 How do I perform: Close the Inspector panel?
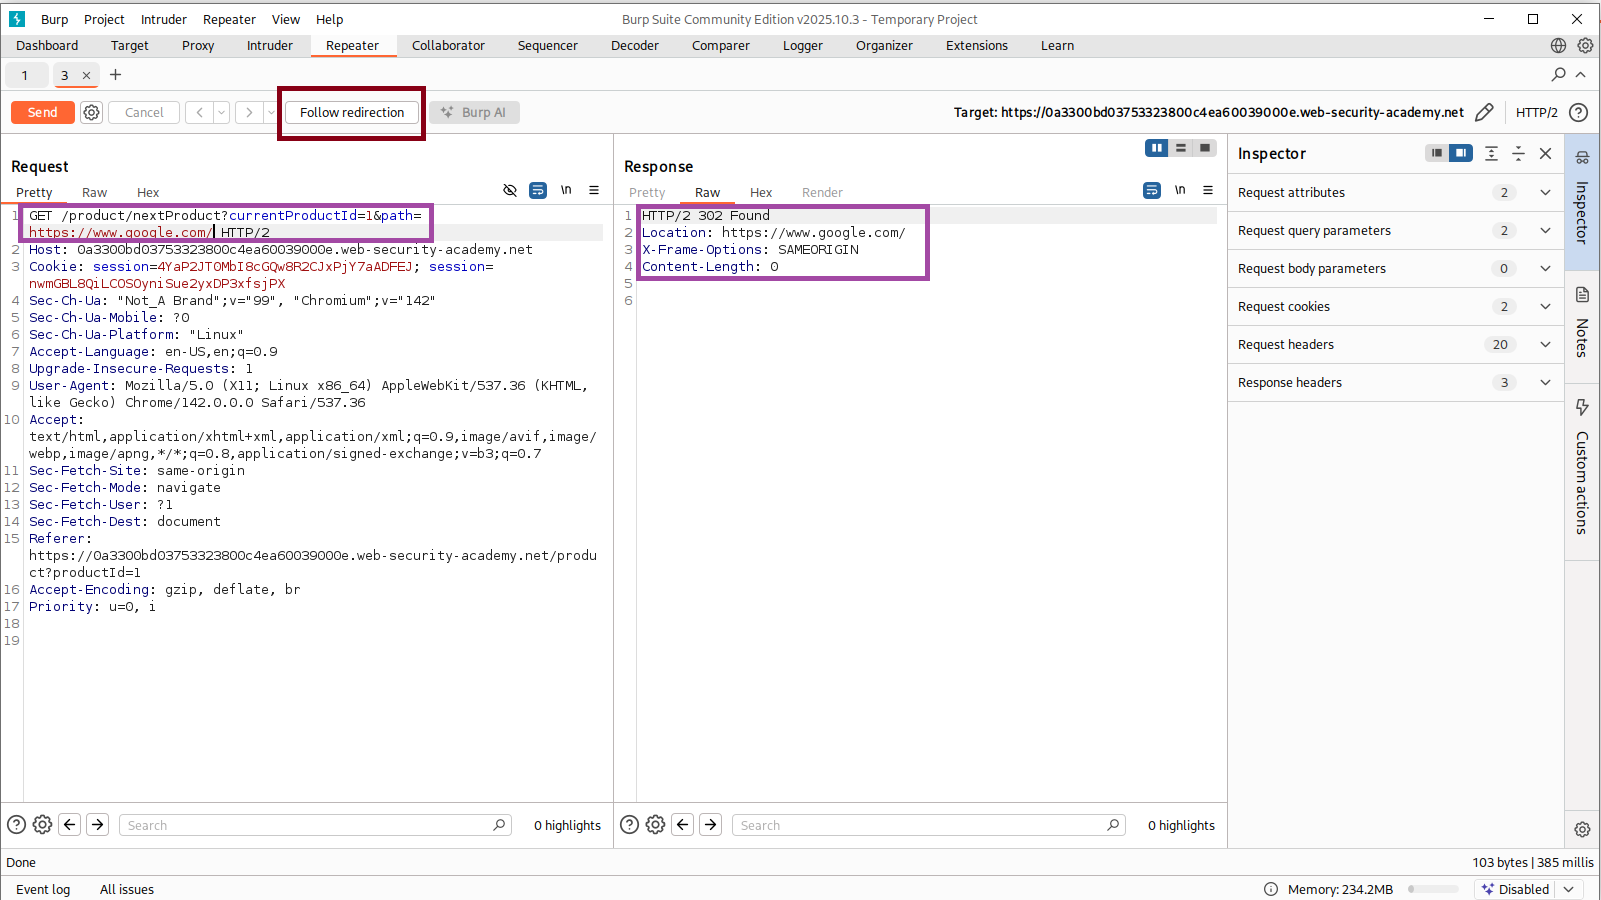coord(1546,154)
